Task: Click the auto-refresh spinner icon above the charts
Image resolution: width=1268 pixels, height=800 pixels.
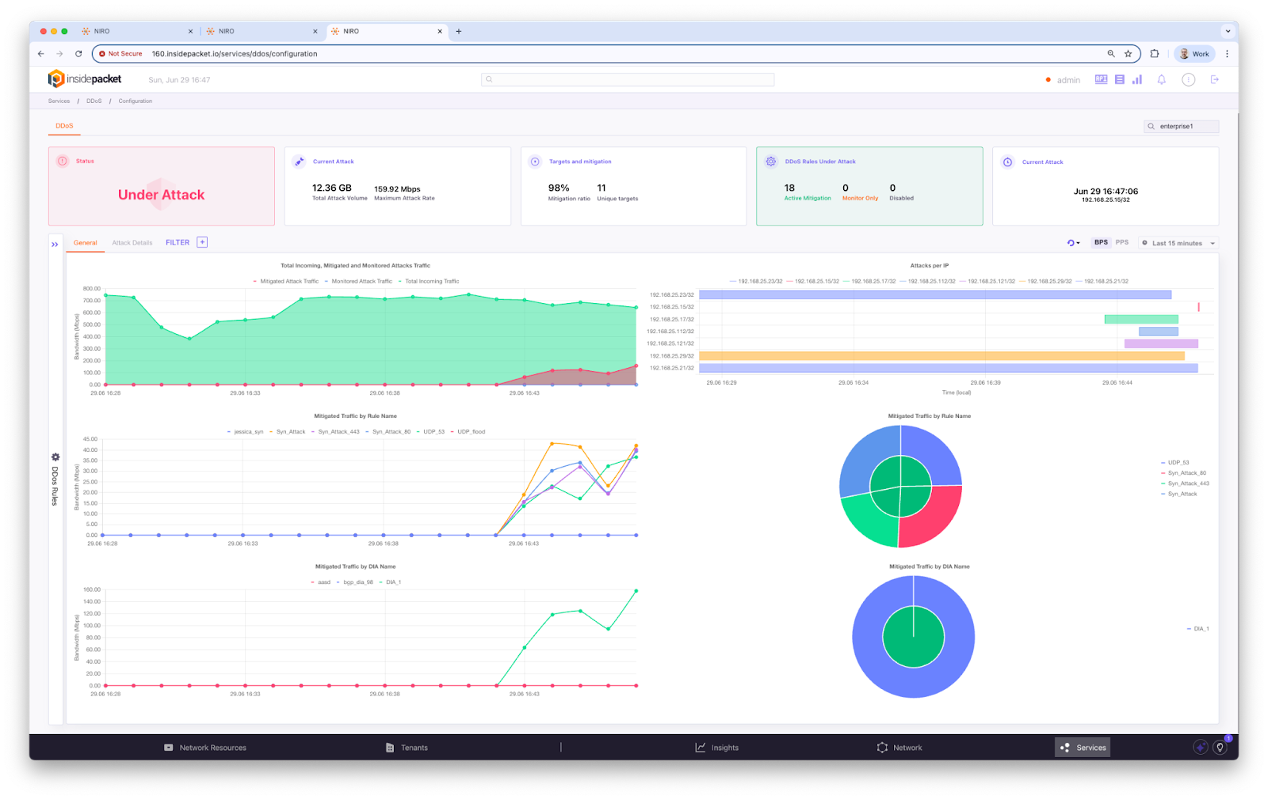Action: pos(1070,242)
